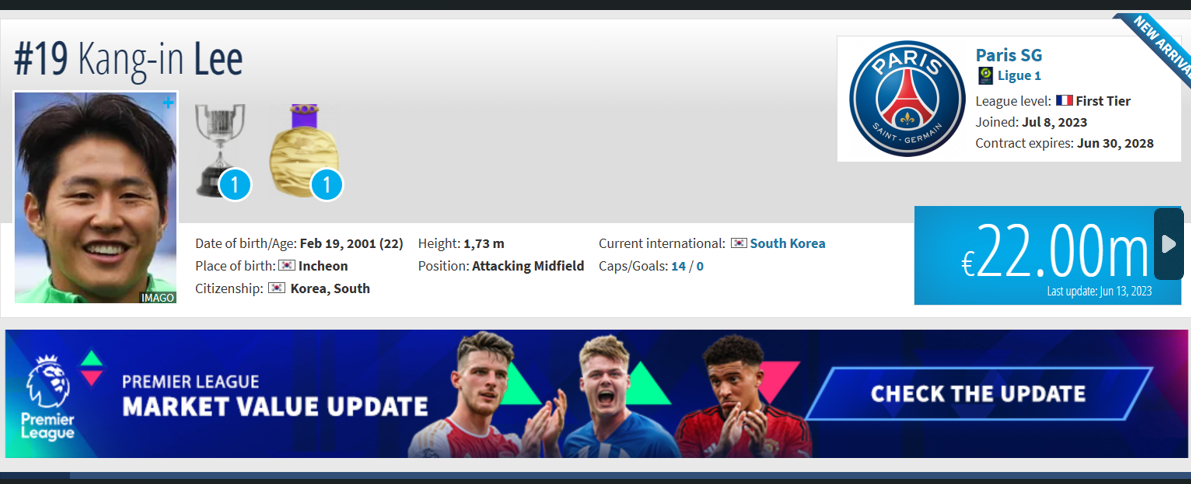Click the Check The Update button
The height and width of the screenshot is (484, 1191).
978,393
